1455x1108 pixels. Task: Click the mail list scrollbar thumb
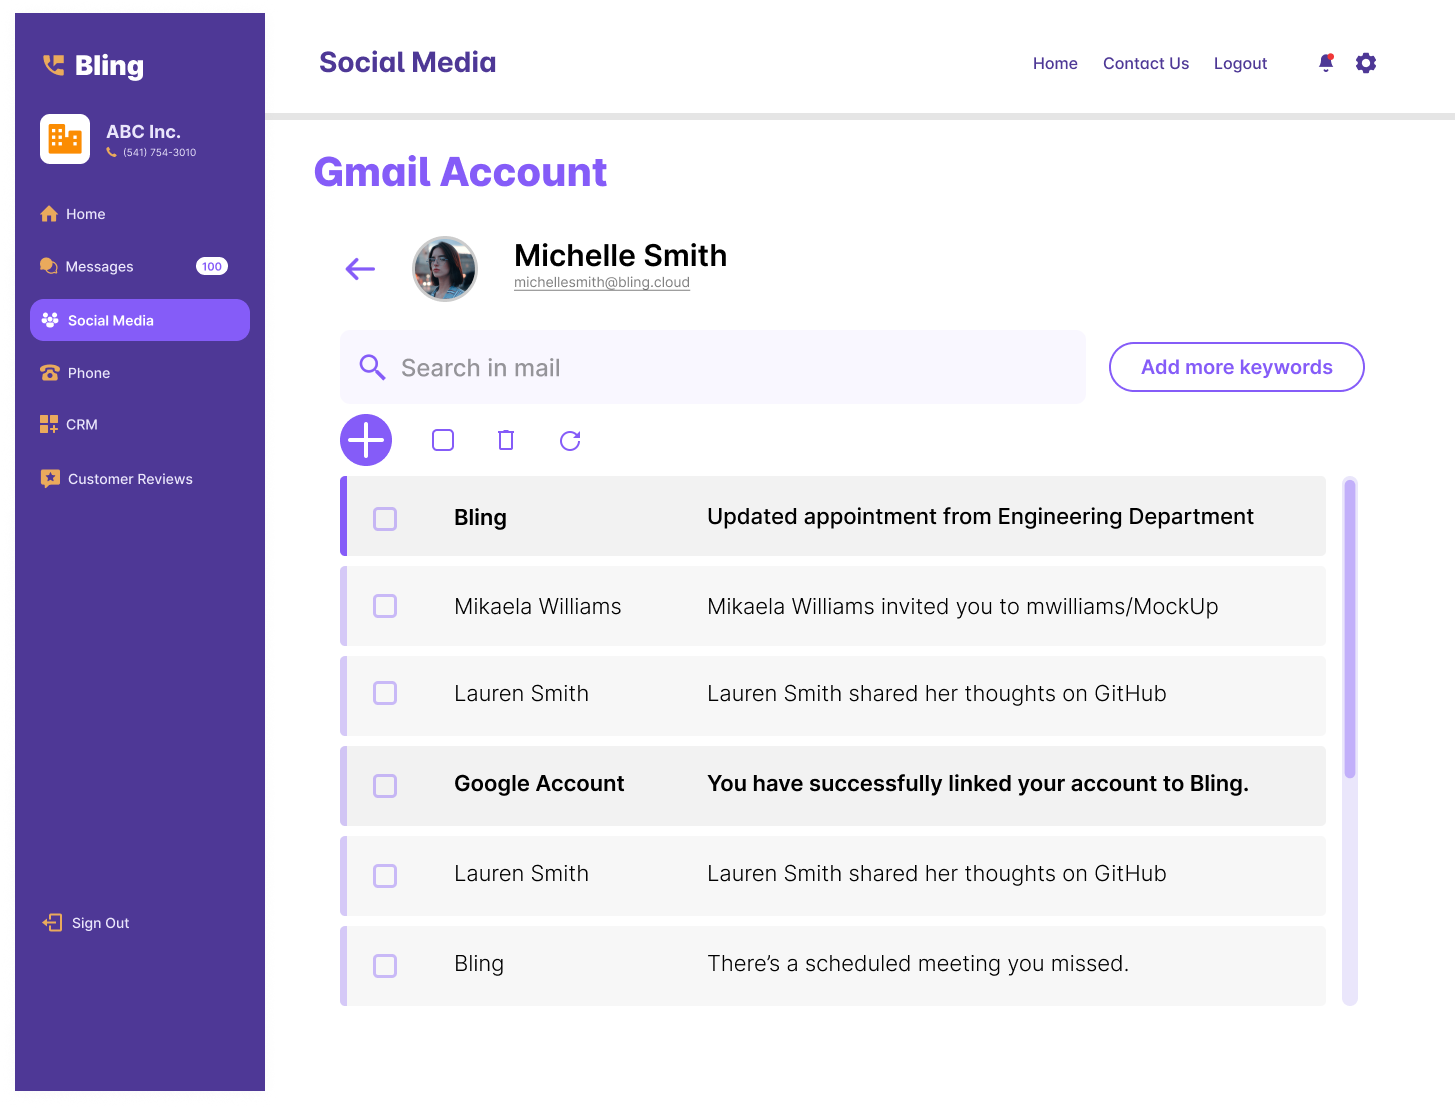pyautogui.click(x=1350, y=629)
